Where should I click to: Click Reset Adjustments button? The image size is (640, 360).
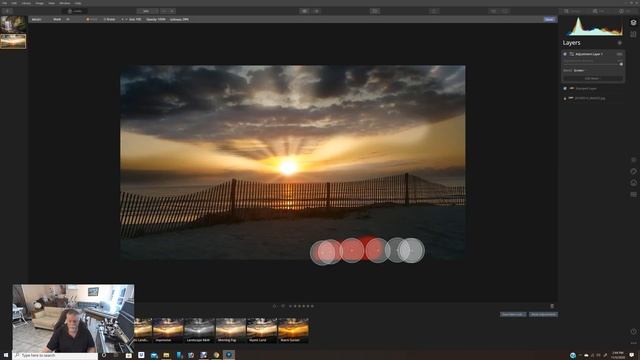tap(543, 314)
